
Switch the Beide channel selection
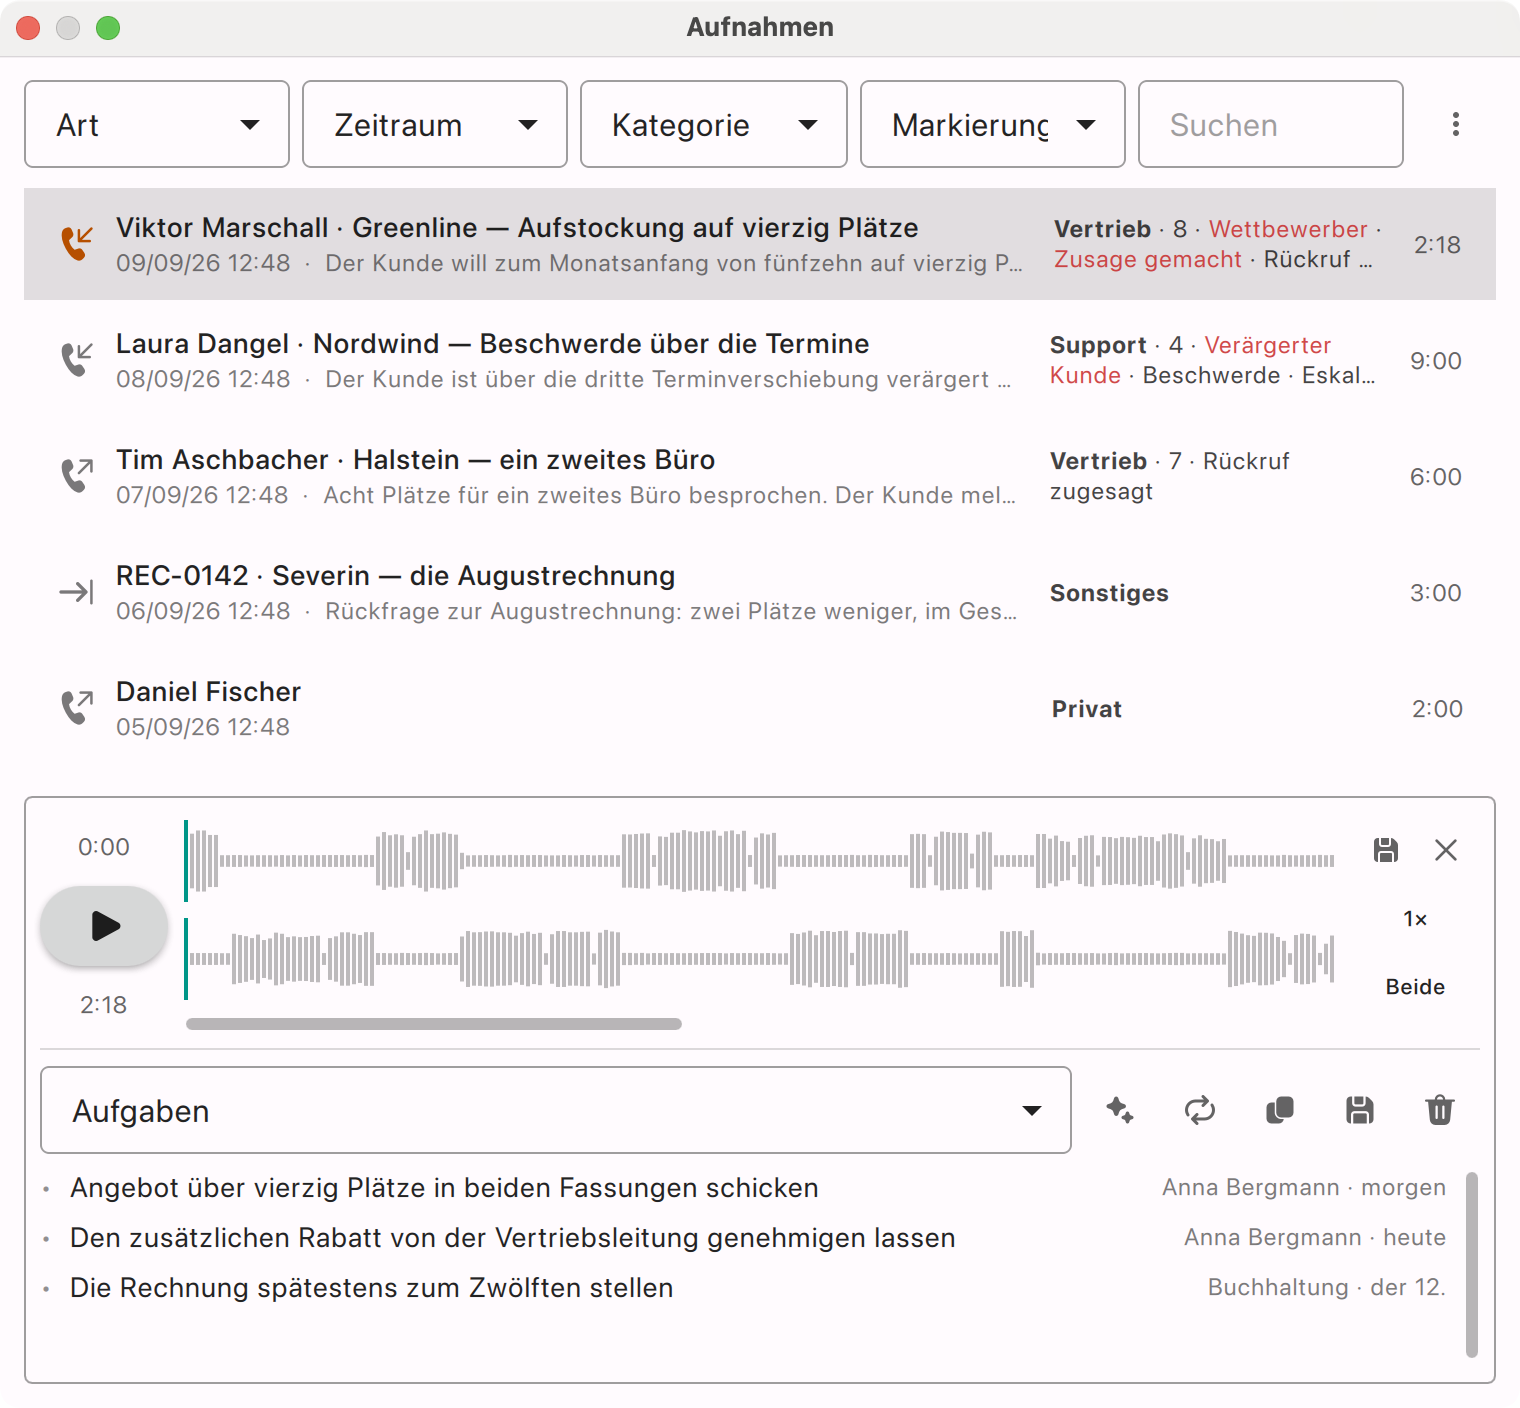pyautogui.click(x=1415, y=987)
